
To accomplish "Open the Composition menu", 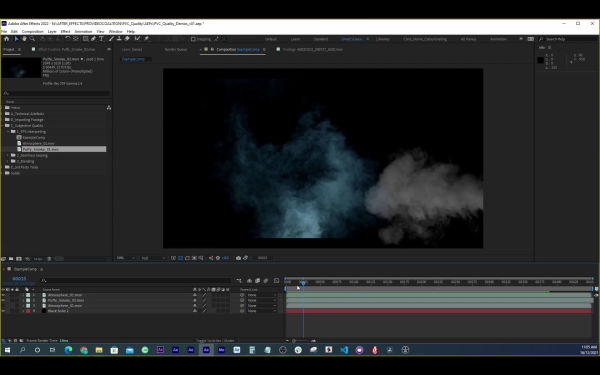I will point(33,31).
